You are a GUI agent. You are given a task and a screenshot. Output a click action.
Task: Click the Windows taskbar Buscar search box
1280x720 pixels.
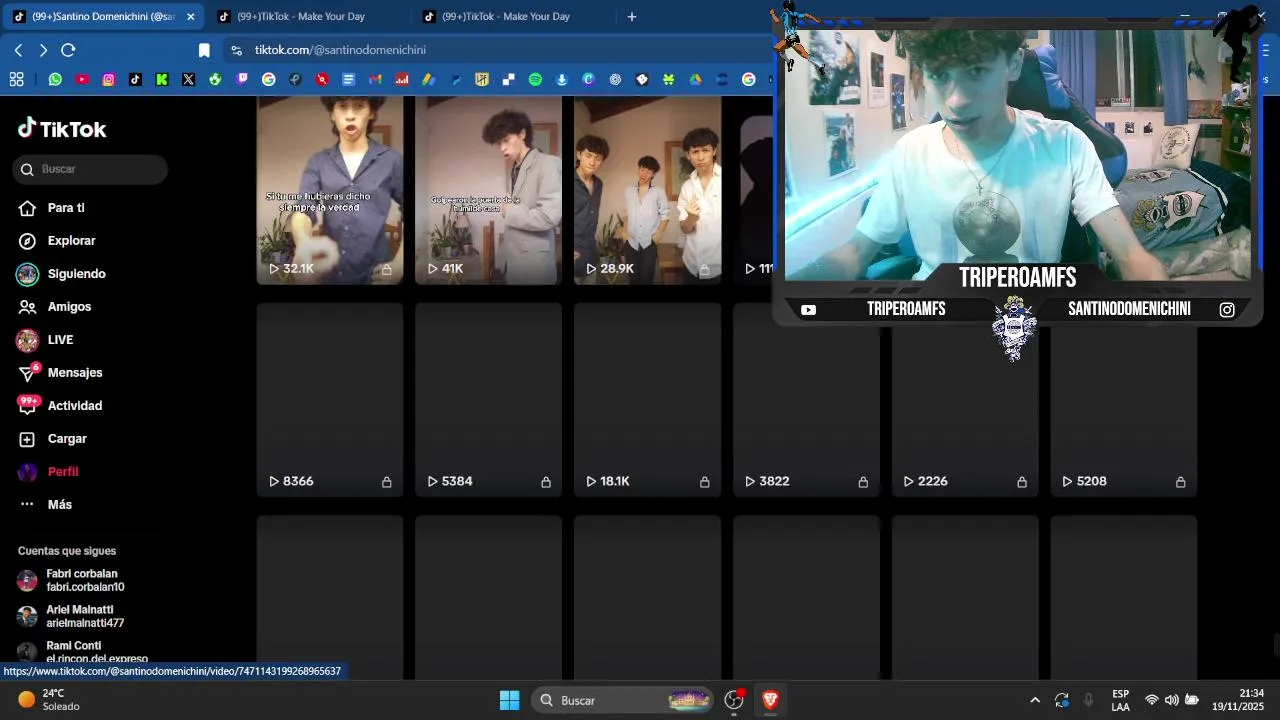click(622, 700)
